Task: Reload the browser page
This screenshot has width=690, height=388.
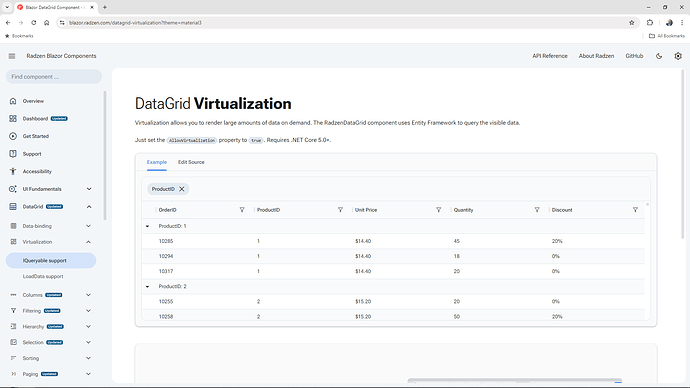Action: coord(33,22)
